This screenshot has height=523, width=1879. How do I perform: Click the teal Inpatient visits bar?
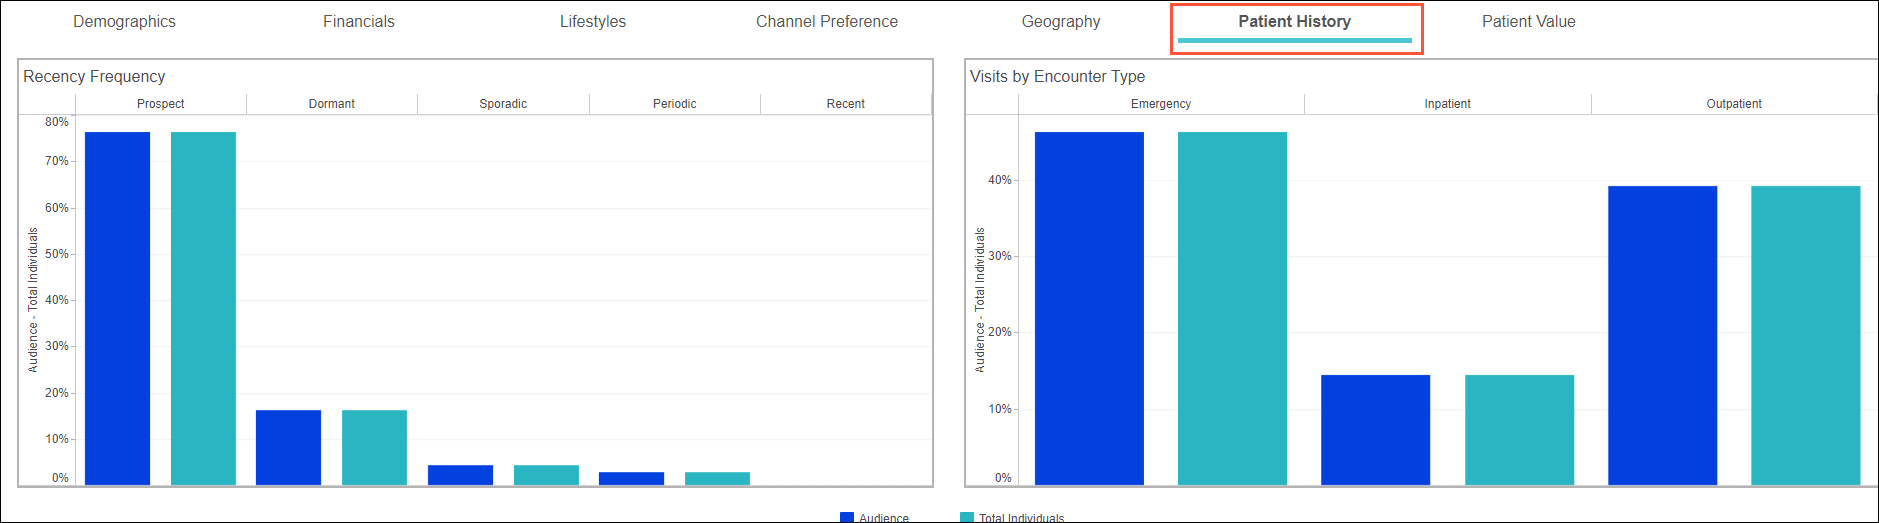tap(1519, 430)
